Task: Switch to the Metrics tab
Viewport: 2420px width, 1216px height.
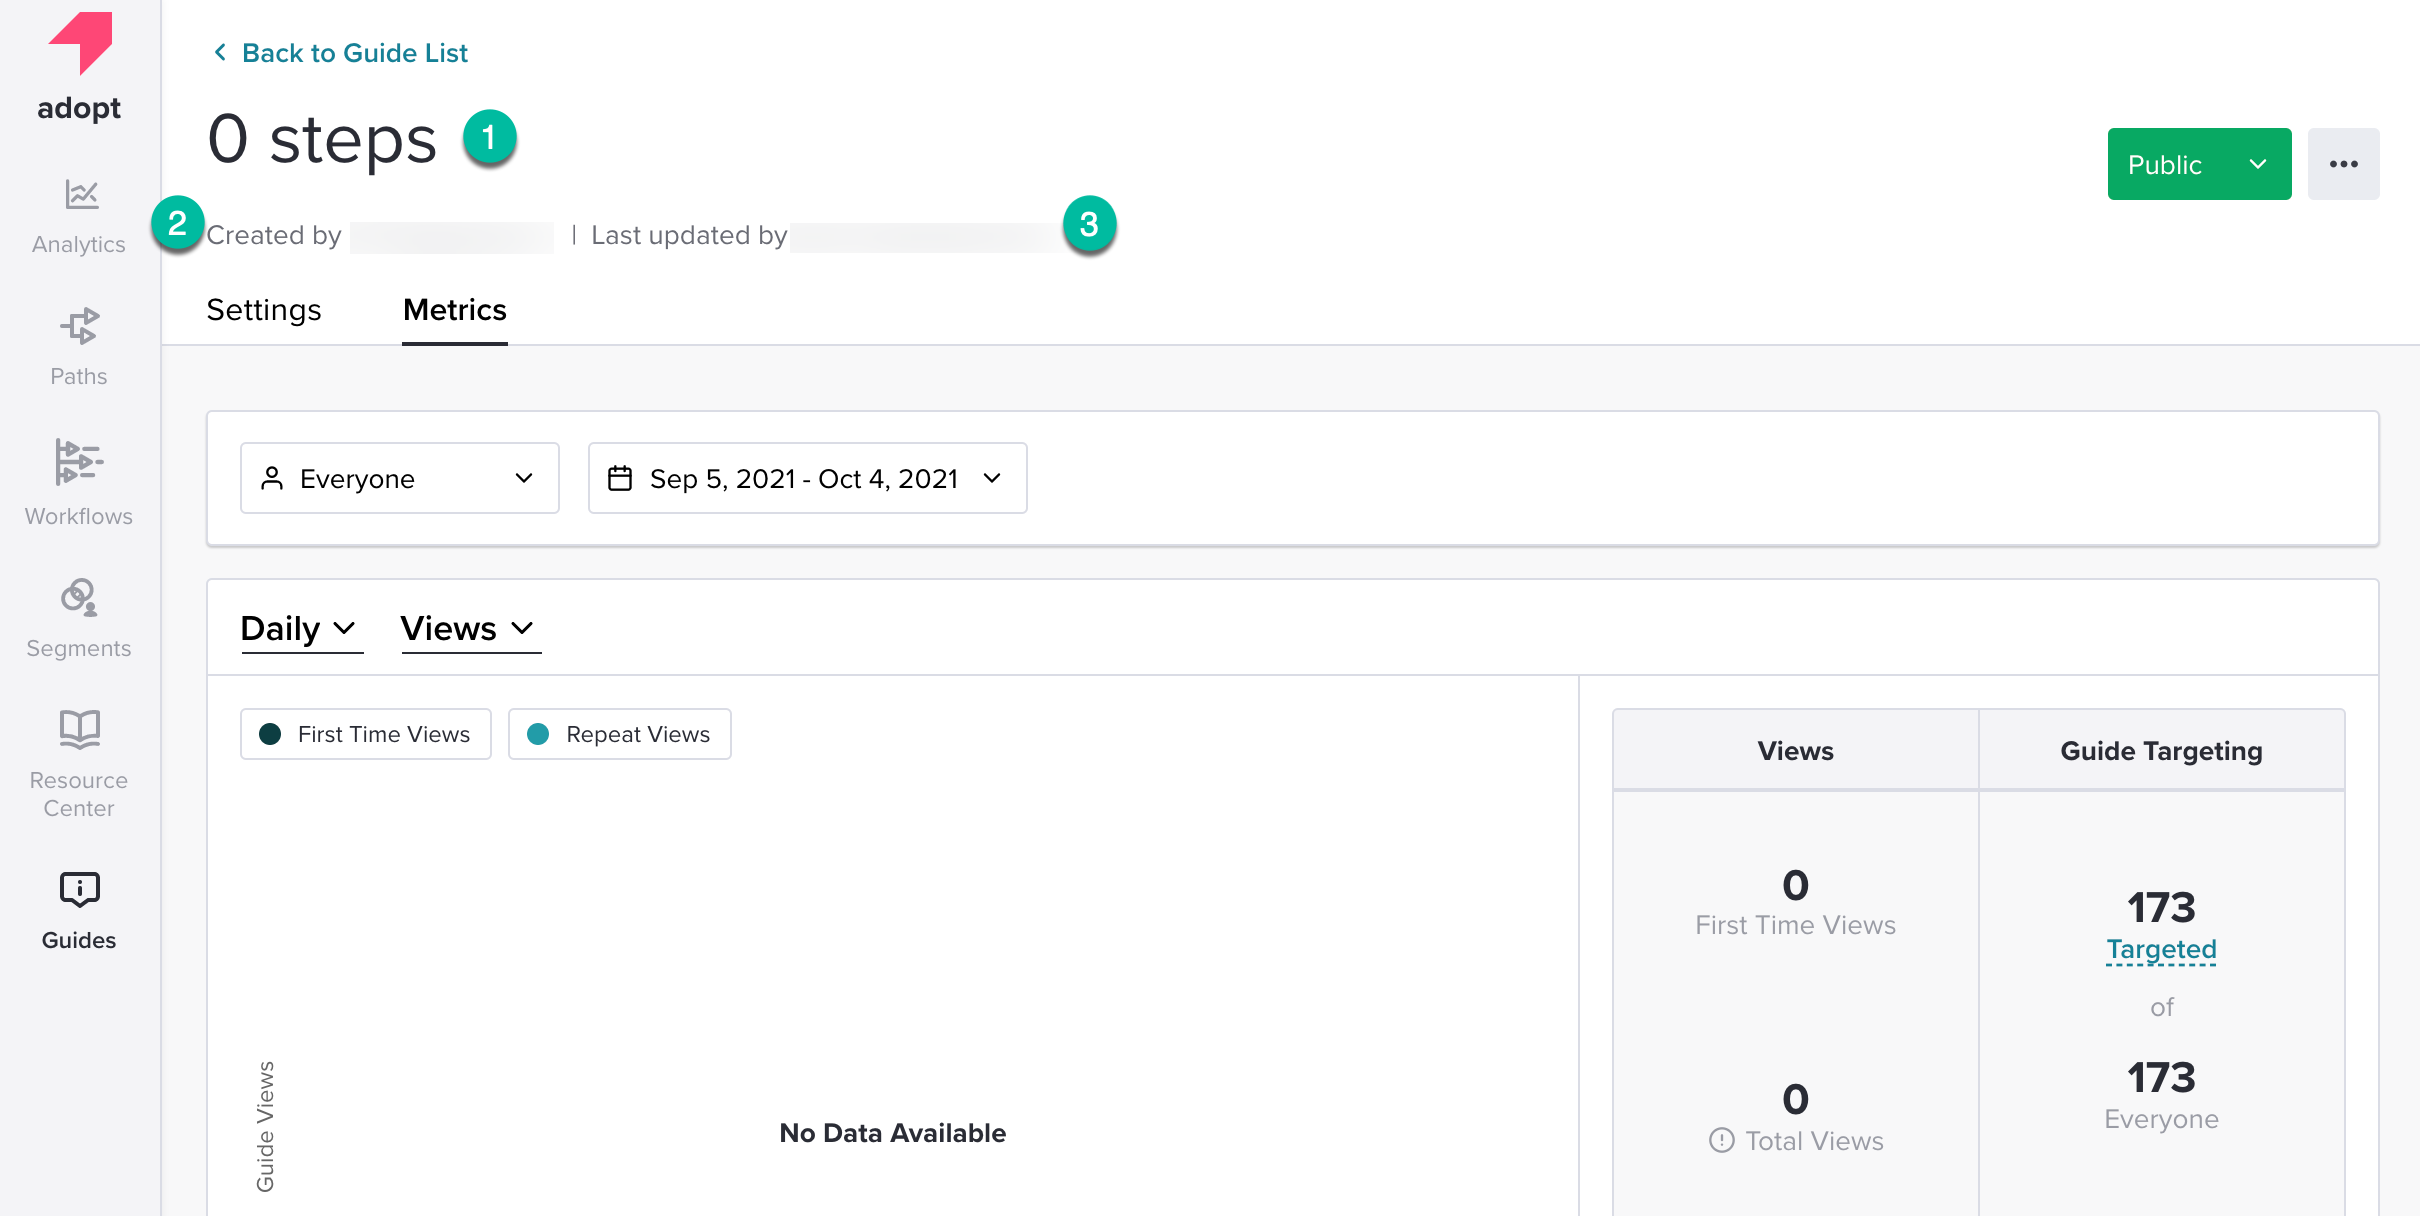Action: [x=455, y=310]
